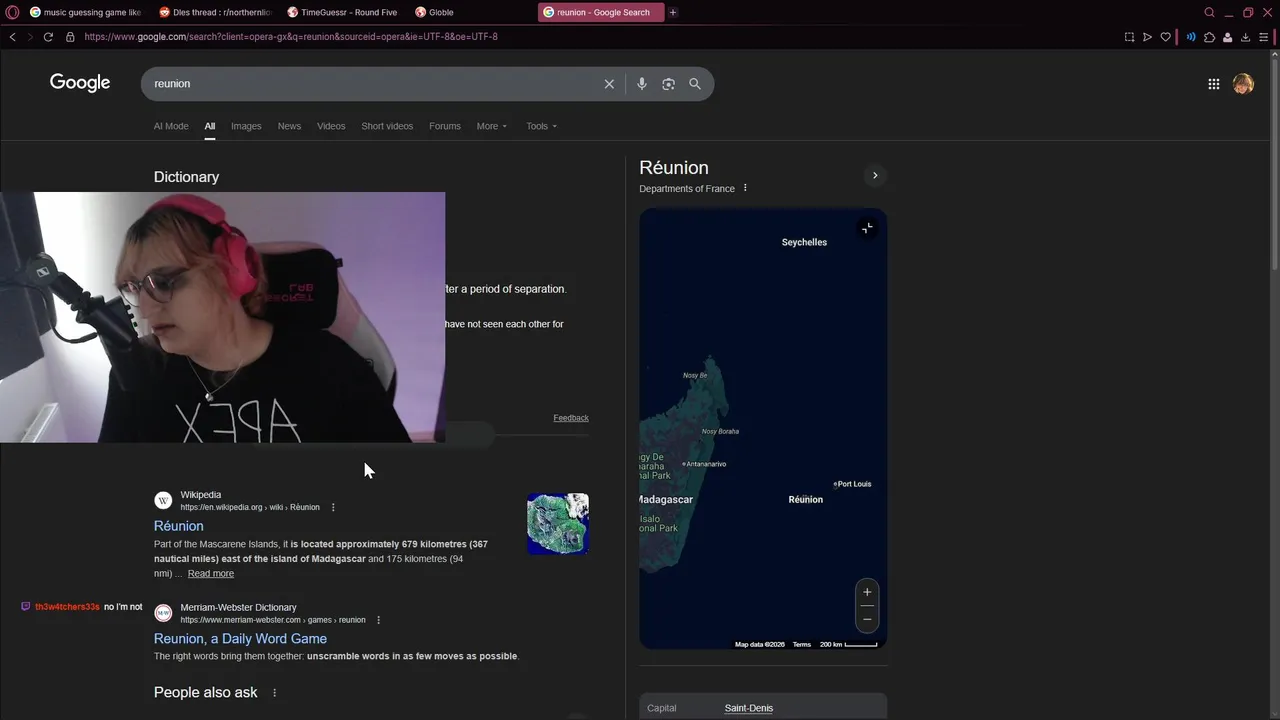Open the browser extensions cube icon

[1209, 37]
